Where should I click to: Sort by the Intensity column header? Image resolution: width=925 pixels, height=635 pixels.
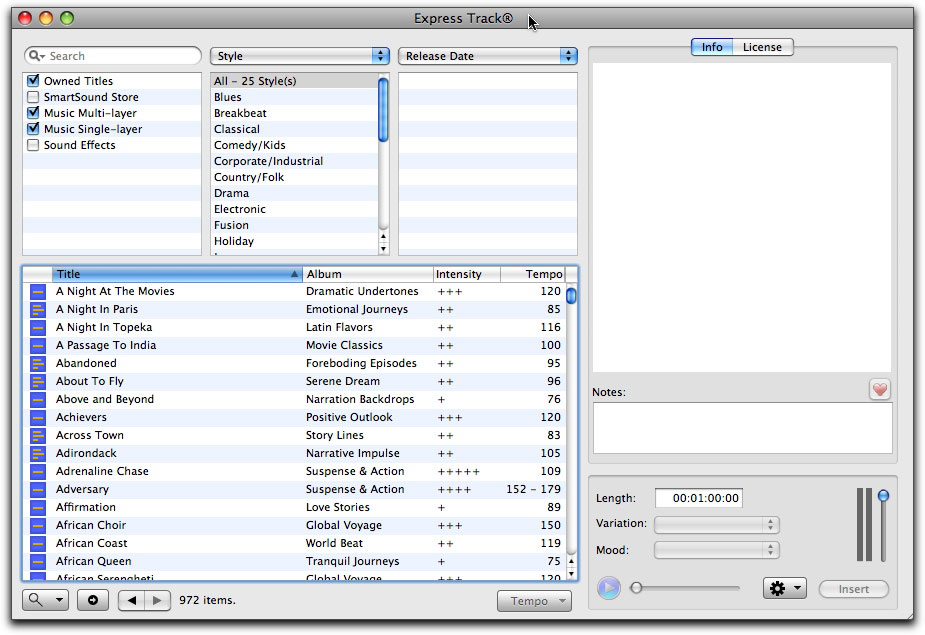[x=467, y=274]
